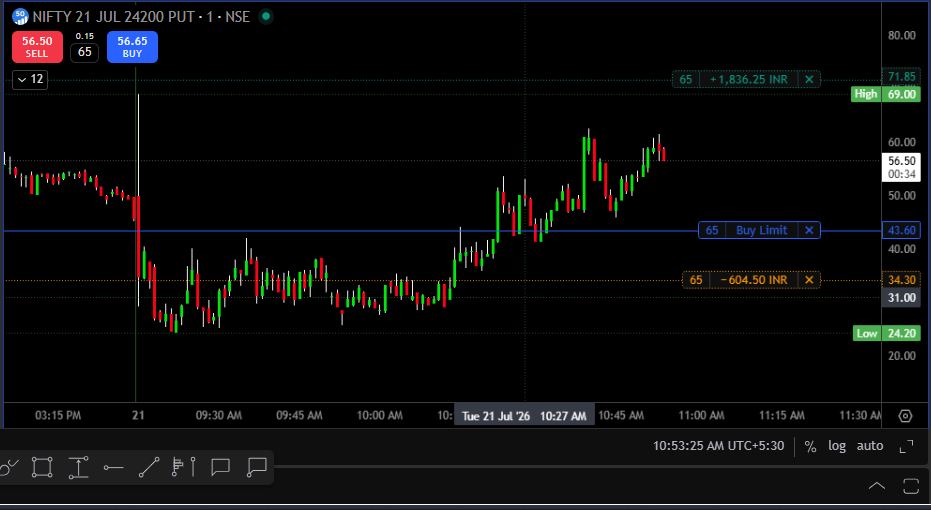Click the High 69.00 price label
The height and width of the screenshot is (510, 931).
coord(886,94)
